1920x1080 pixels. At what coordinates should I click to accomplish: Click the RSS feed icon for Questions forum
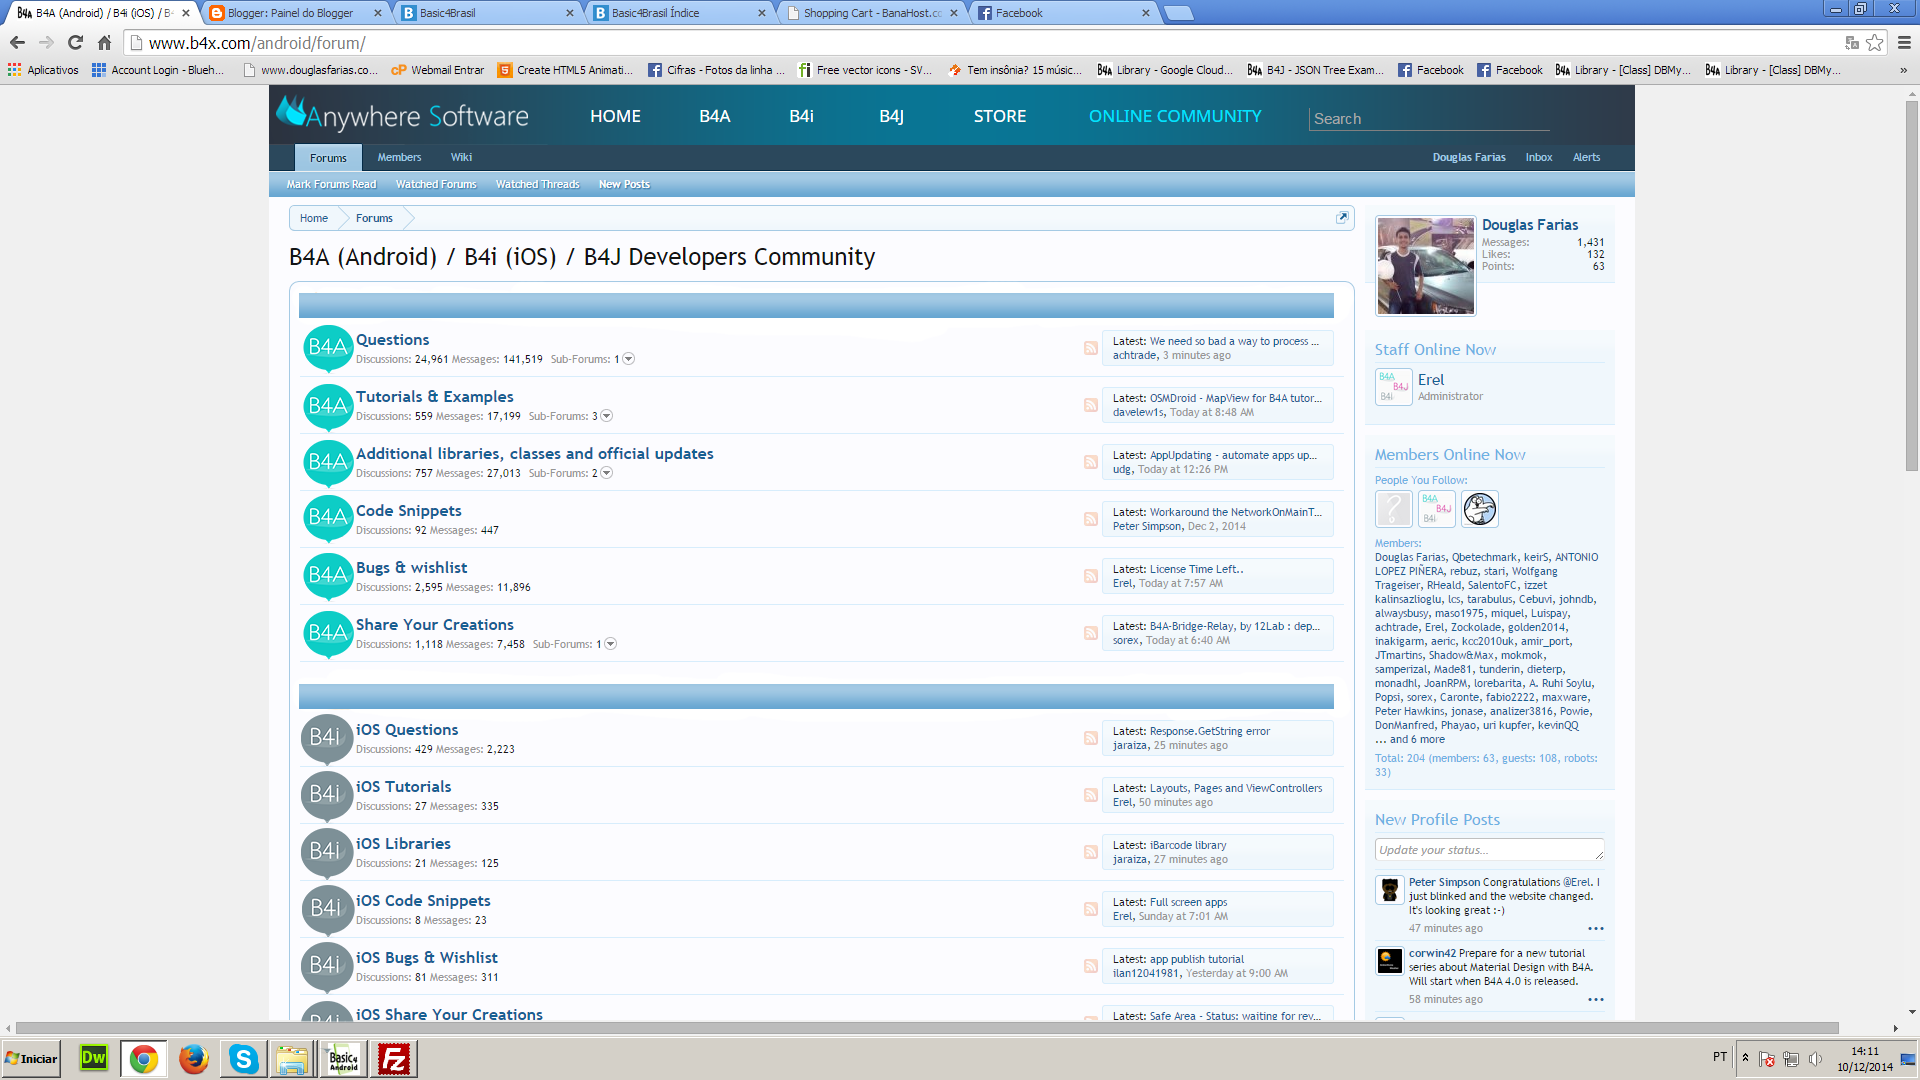click(1090, 348)
